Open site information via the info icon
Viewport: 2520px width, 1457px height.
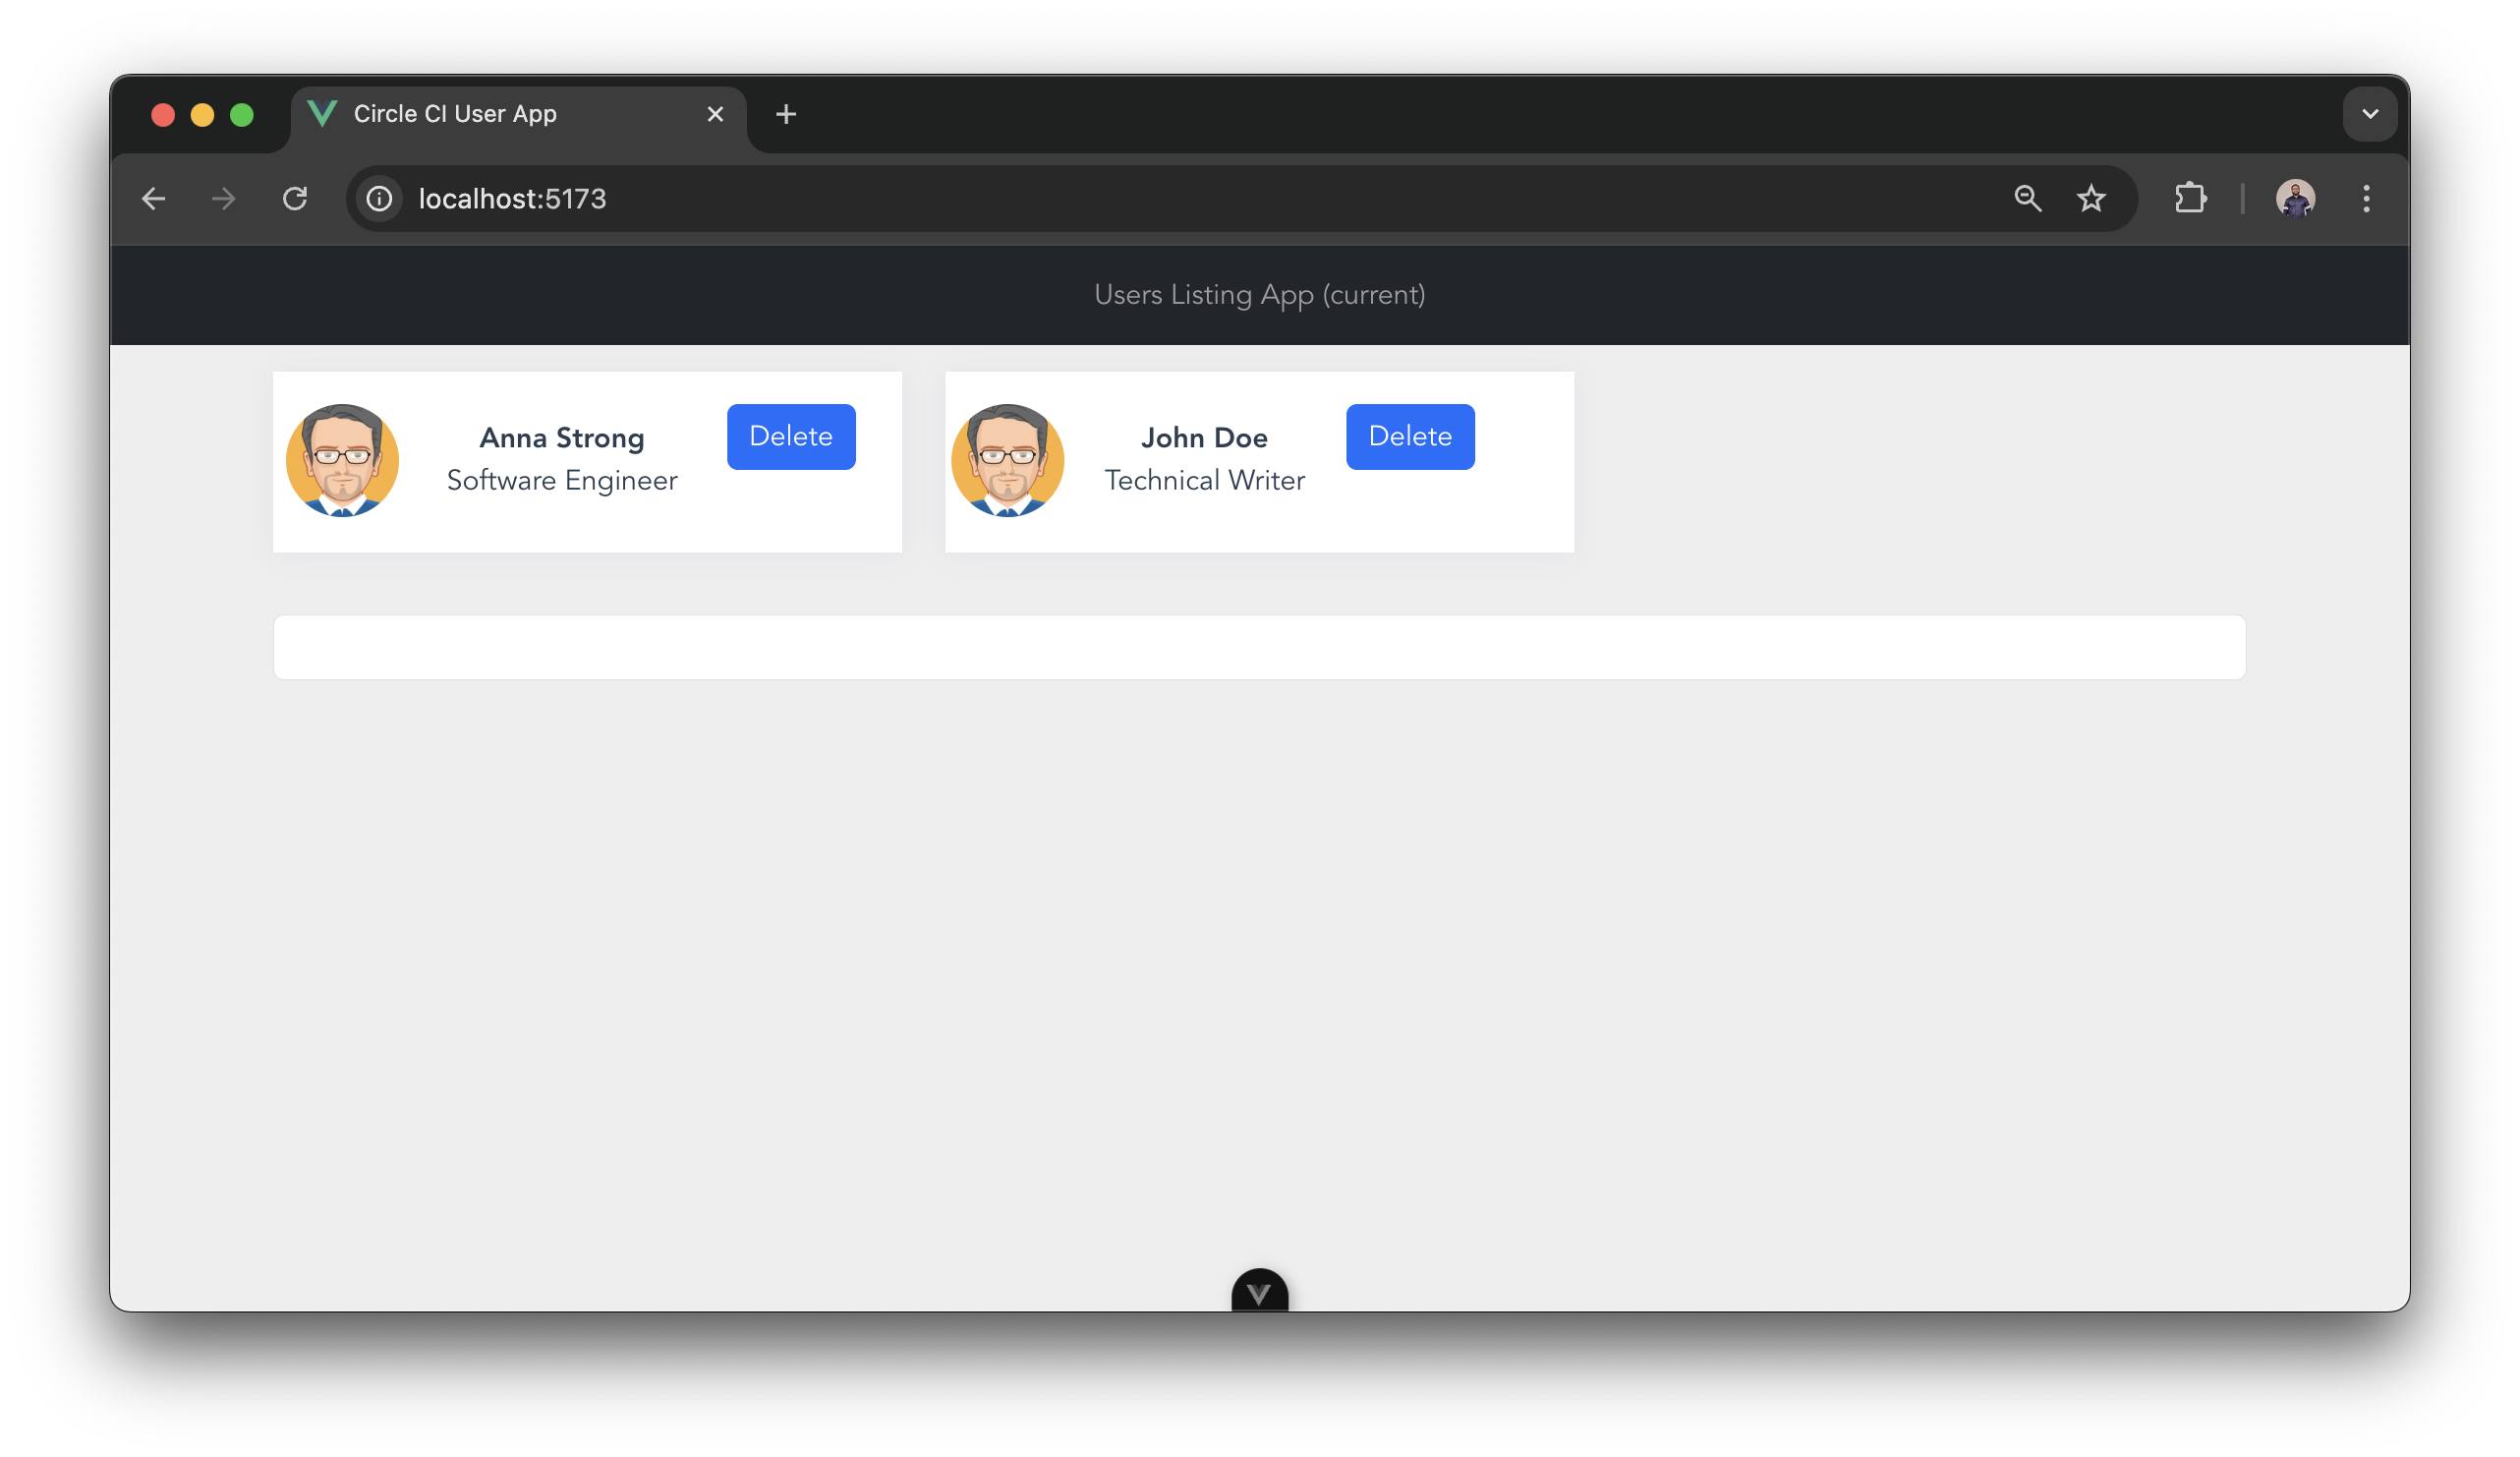coord(378,198)
